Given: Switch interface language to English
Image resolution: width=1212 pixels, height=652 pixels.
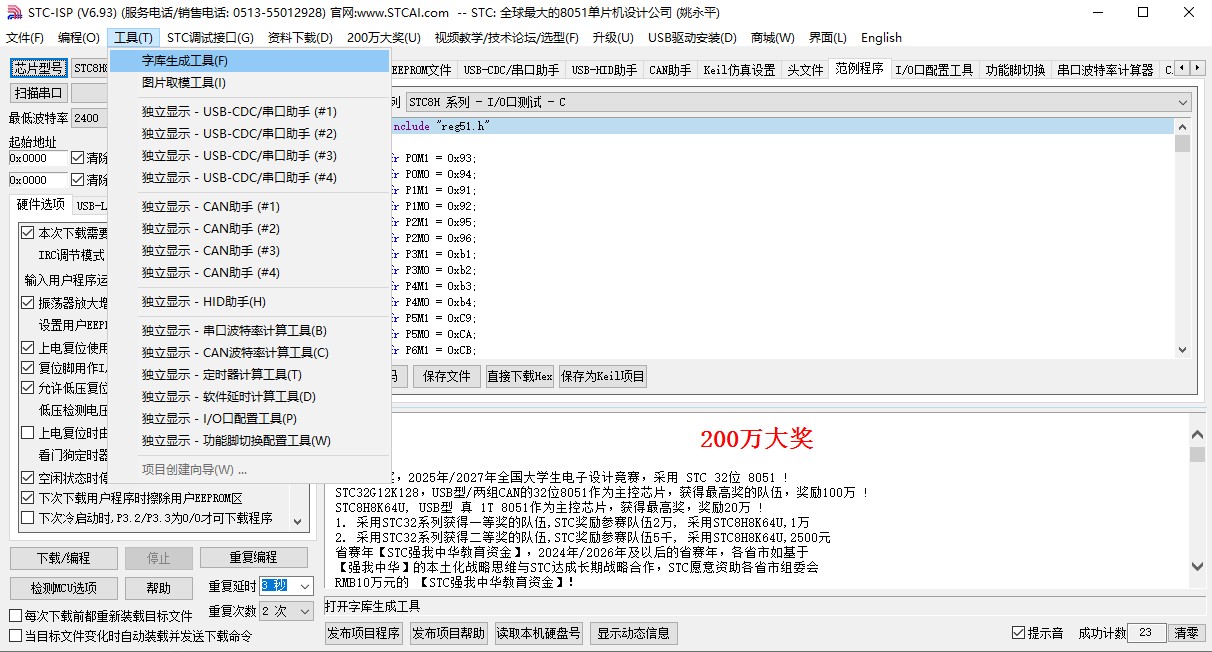Looking at the screenshot, I should click(881, 38).
